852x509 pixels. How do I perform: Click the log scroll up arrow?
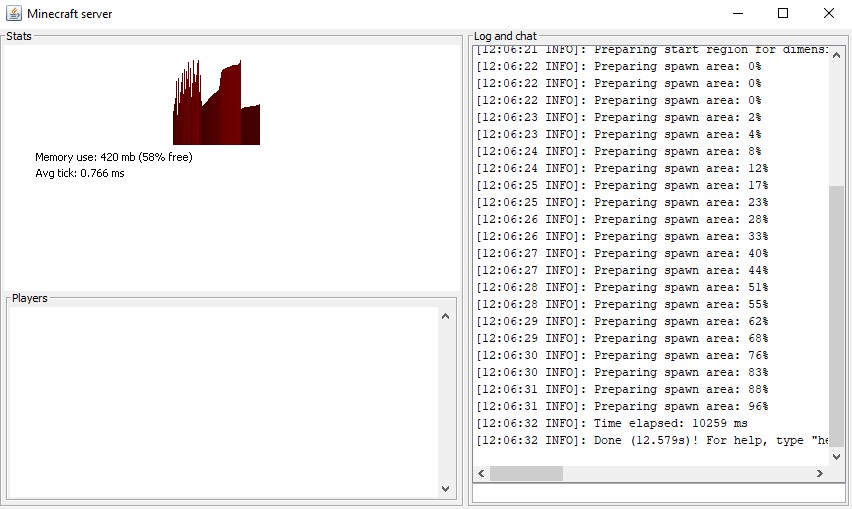click(836, 55)
